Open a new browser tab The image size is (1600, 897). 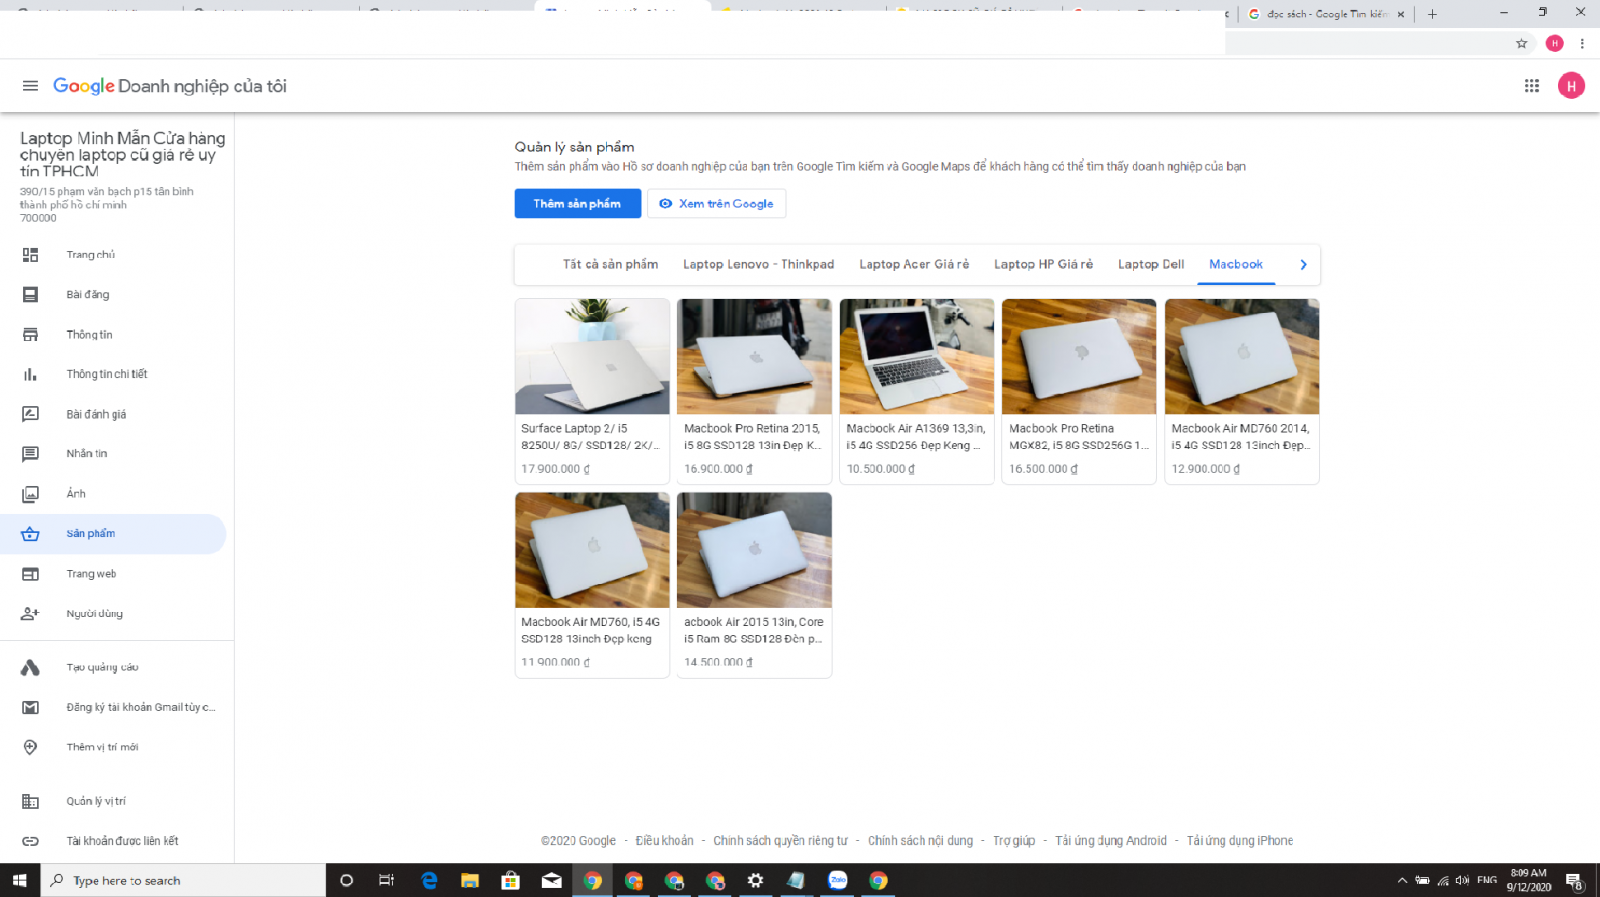pos(1432,14)
